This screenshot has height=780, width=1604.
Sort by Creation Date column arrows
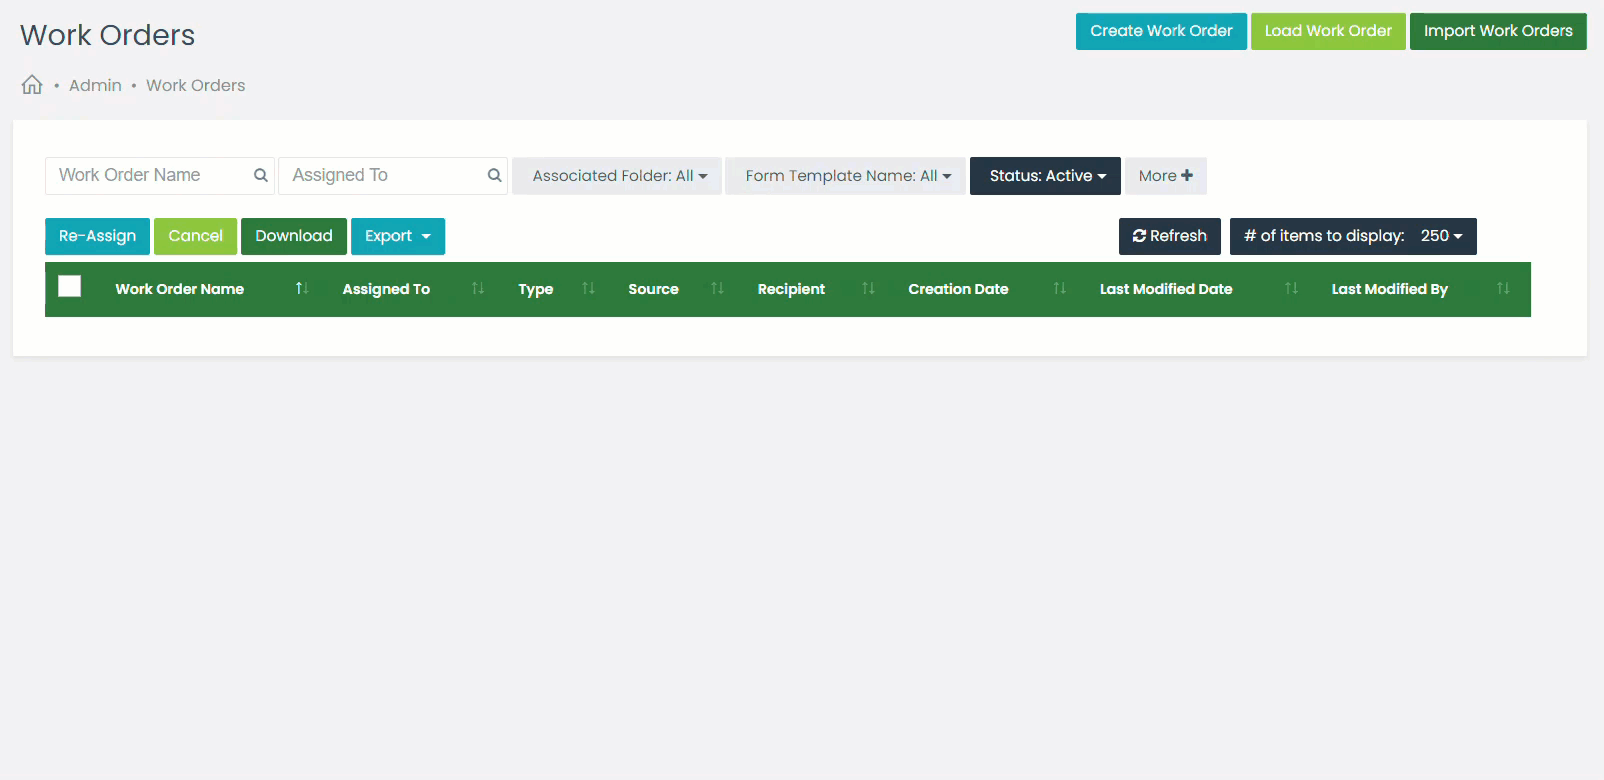click(1059, 289)
